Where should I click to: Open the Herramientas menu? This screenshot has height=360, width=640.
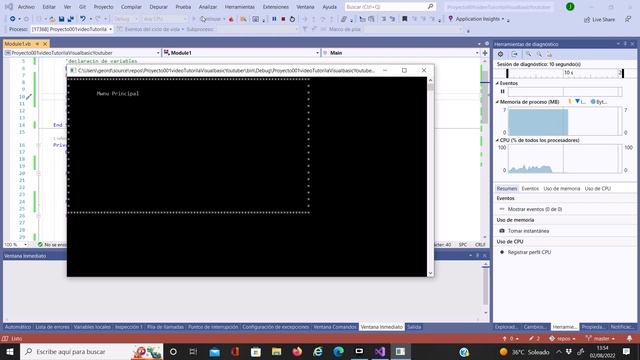click(x=240, y=7)
